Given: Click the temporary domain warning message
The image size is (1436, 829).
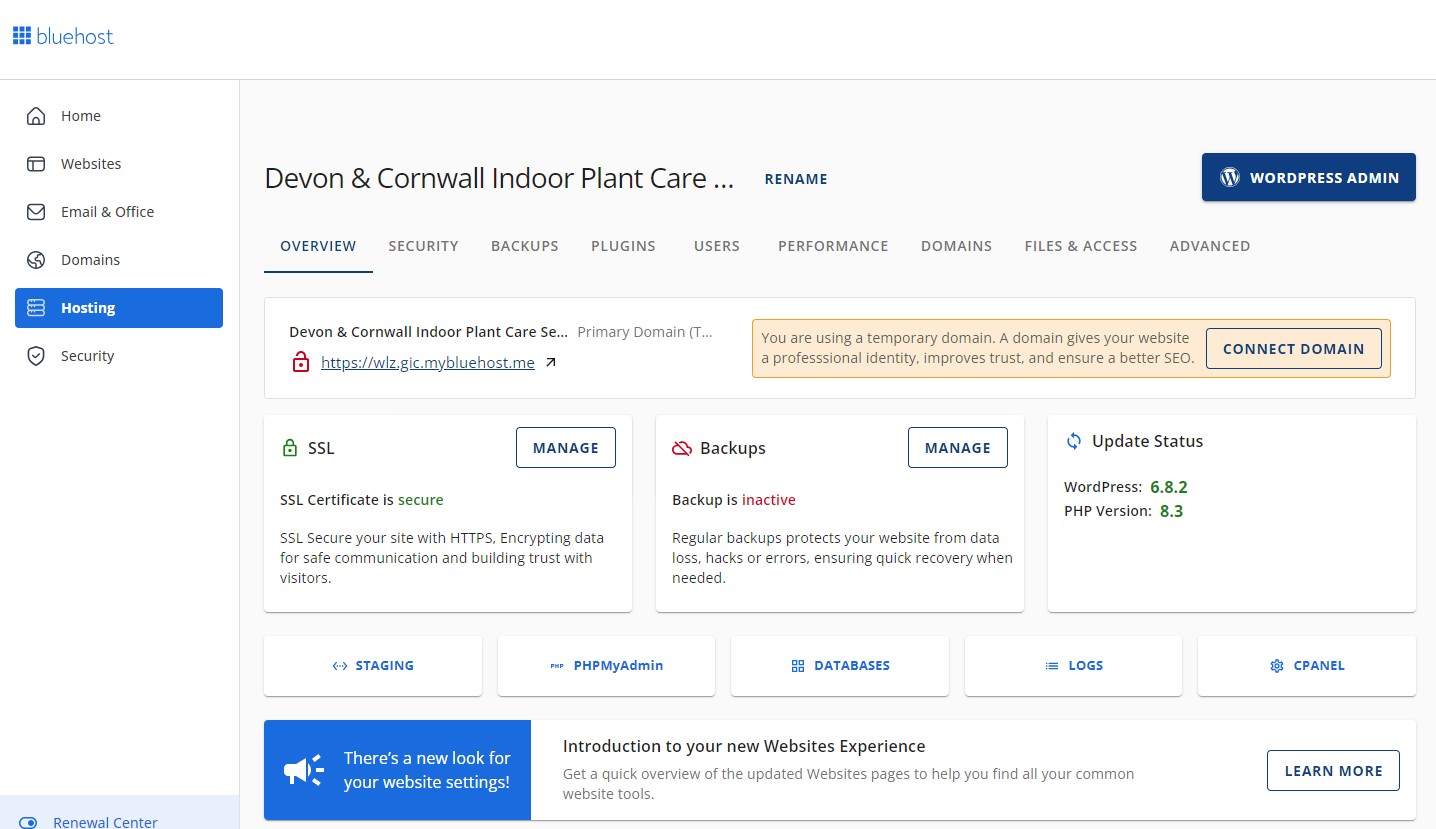Looking at the screenshot, I should click(x=978, y=348).
